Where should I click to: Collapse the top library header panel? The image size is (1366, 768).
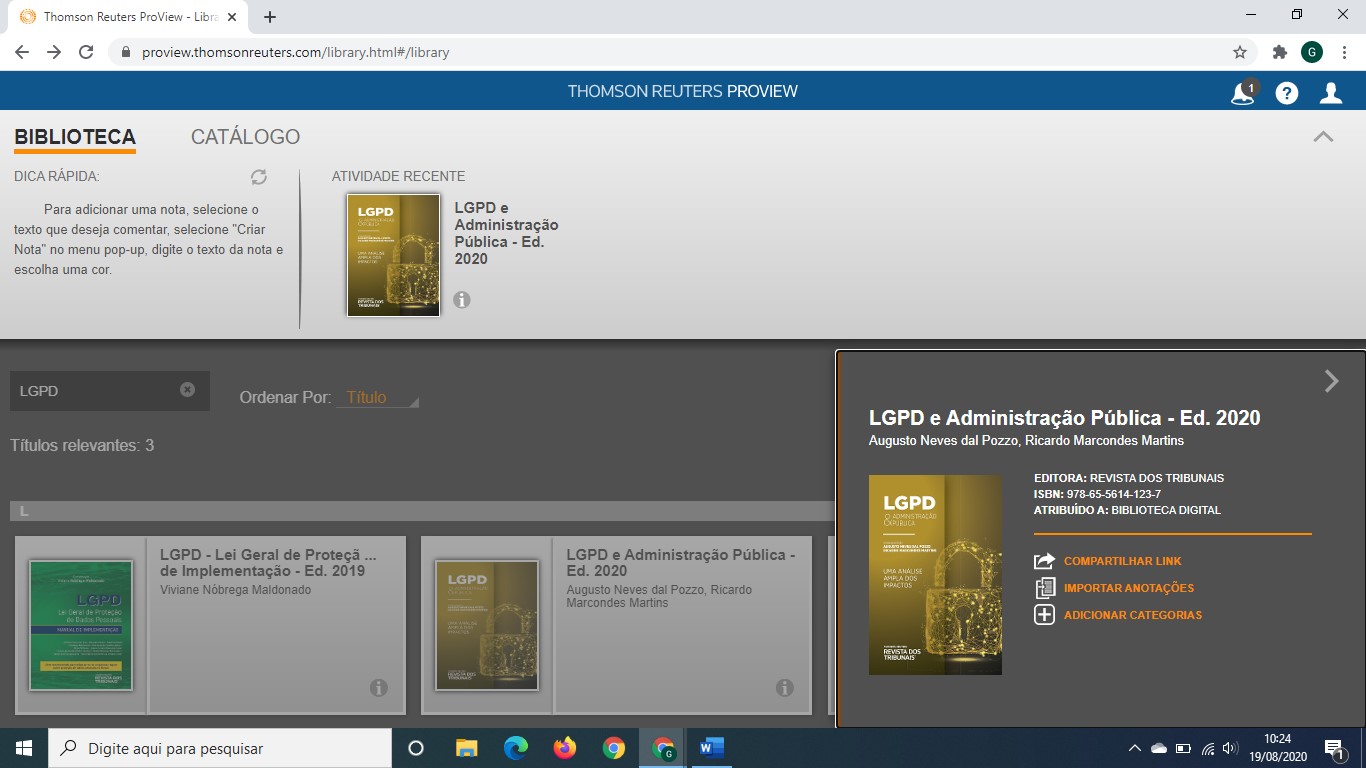pos(1323,137)
